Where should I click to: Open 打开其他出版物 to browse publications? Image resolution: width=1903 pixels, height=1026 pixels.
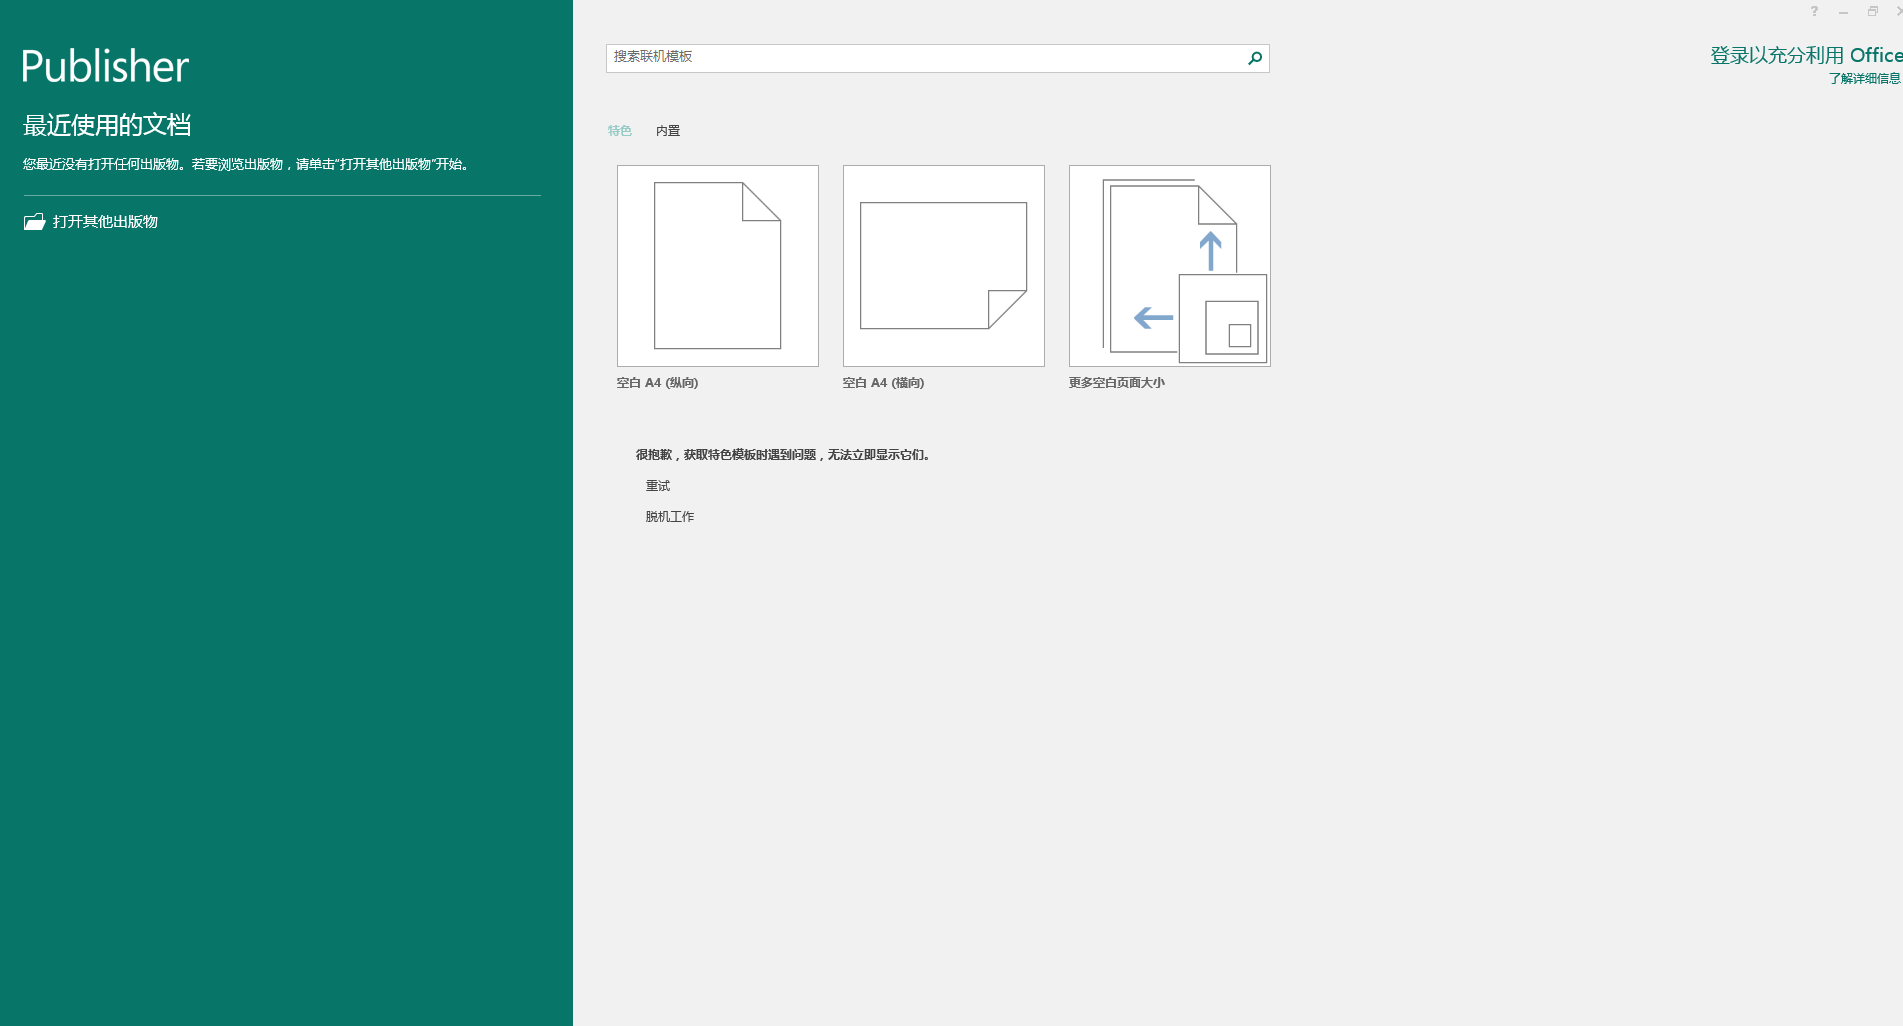106,221
